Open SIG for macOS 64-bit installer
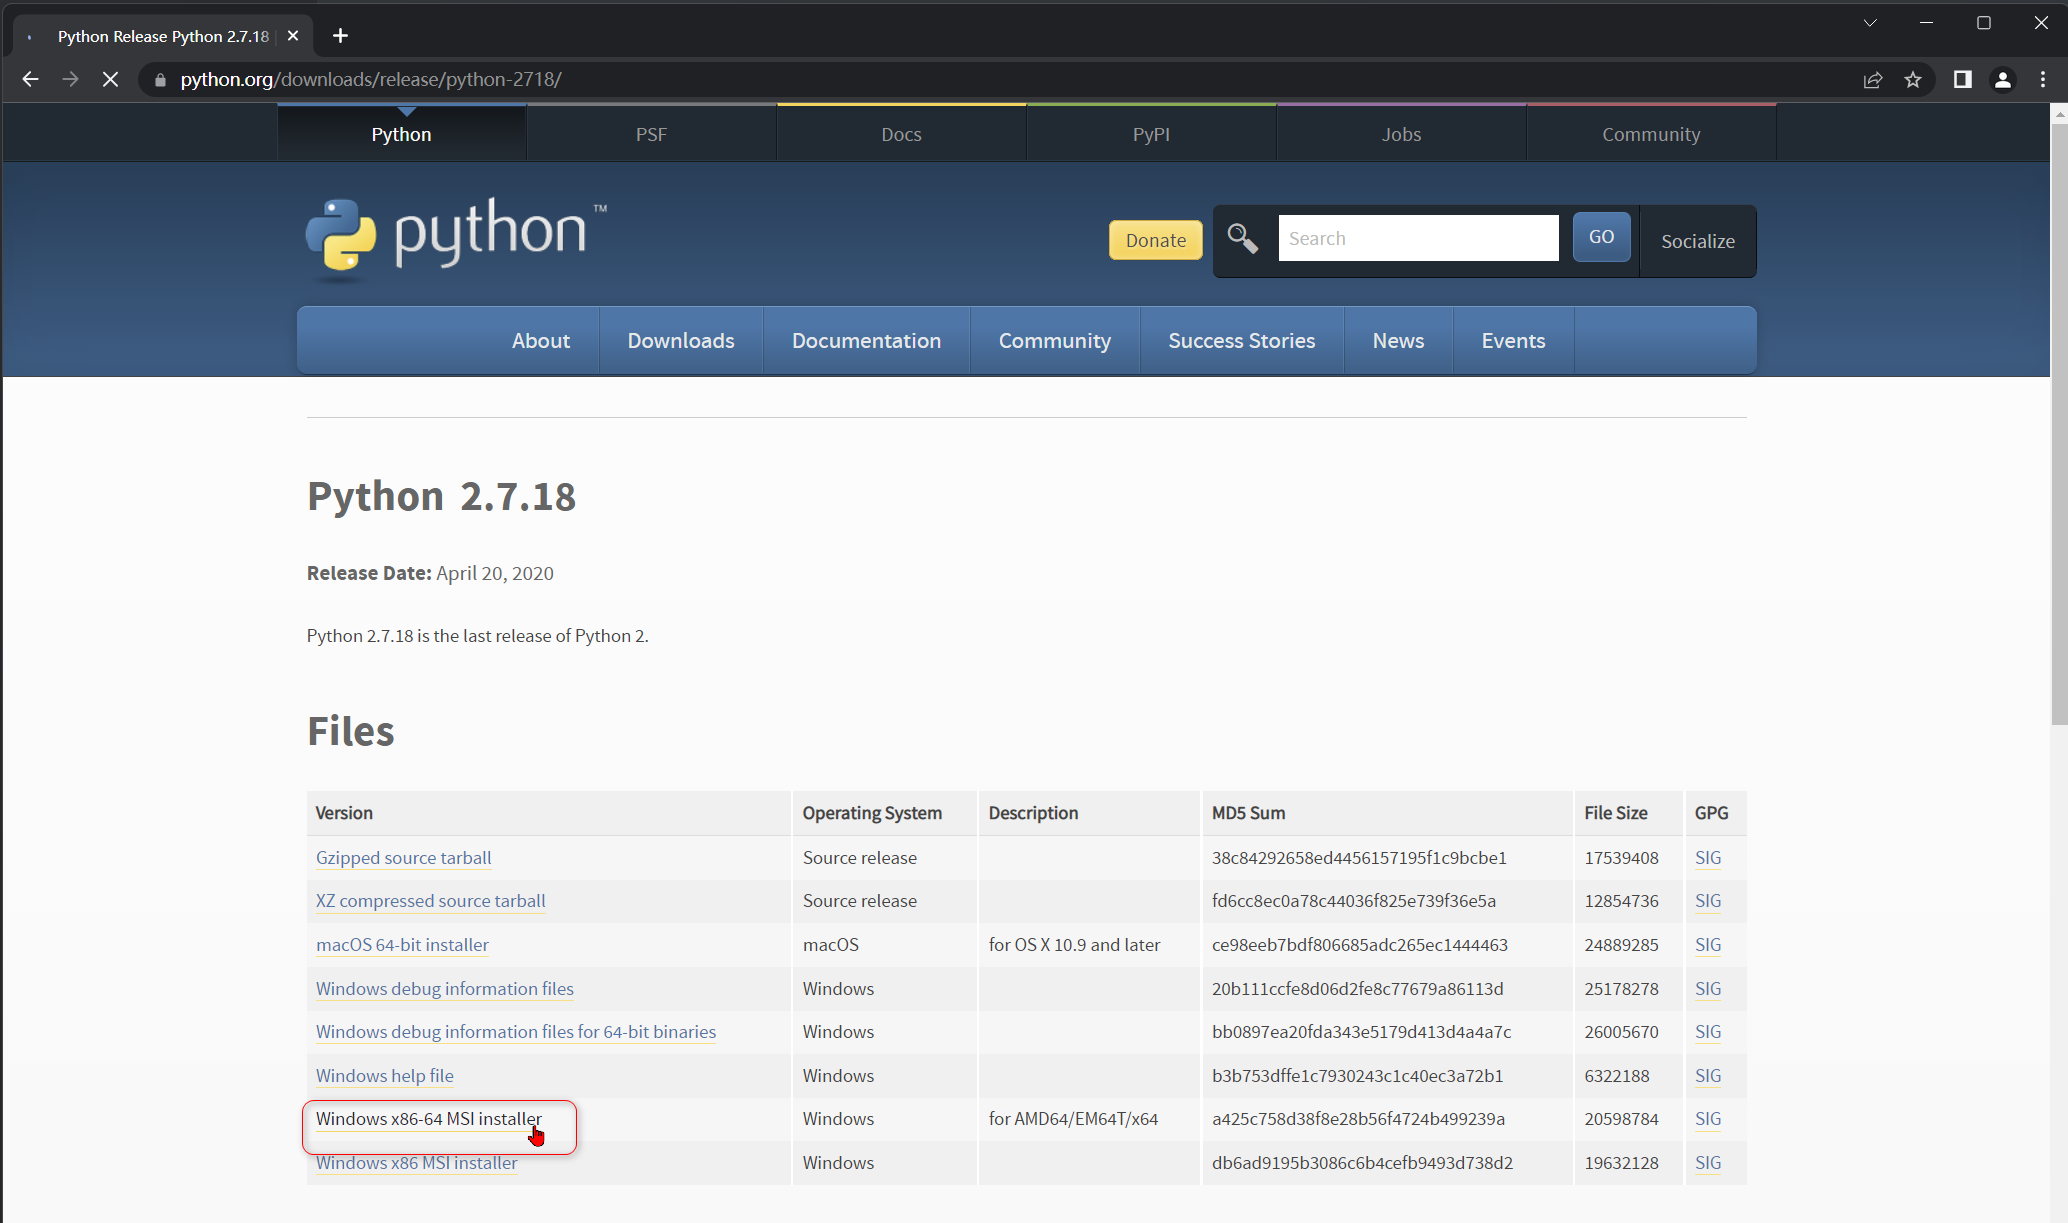The width and height of the screenshot is (2068, 1223). coord(1708,944)
